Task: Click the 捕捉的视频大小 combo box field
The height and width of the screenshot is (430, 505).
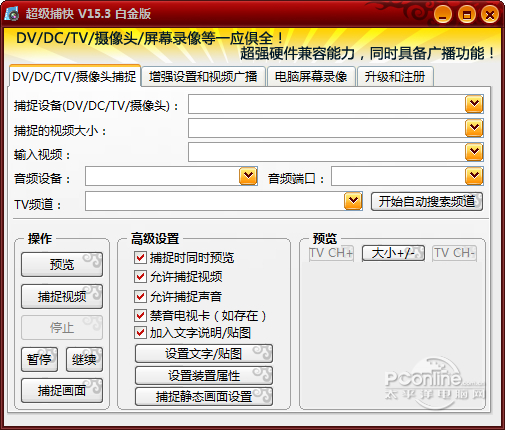Action: [x=336, y=128]
